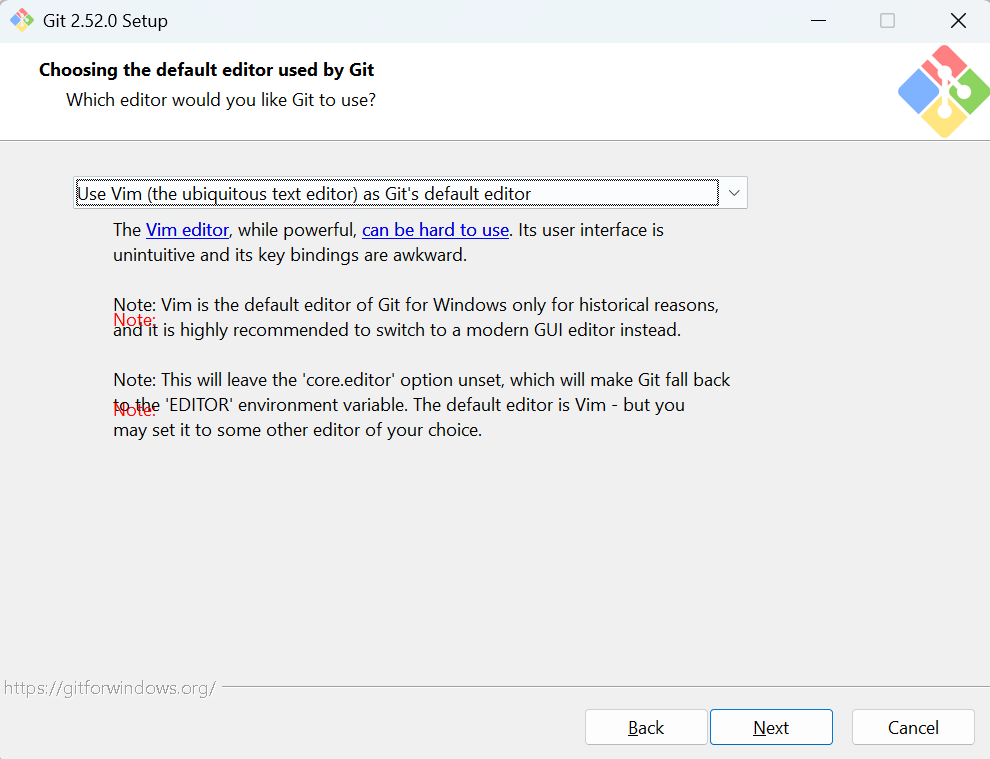
Task: Click the note about the 'core.editor' option unset
Action: [x=422, y=405]
